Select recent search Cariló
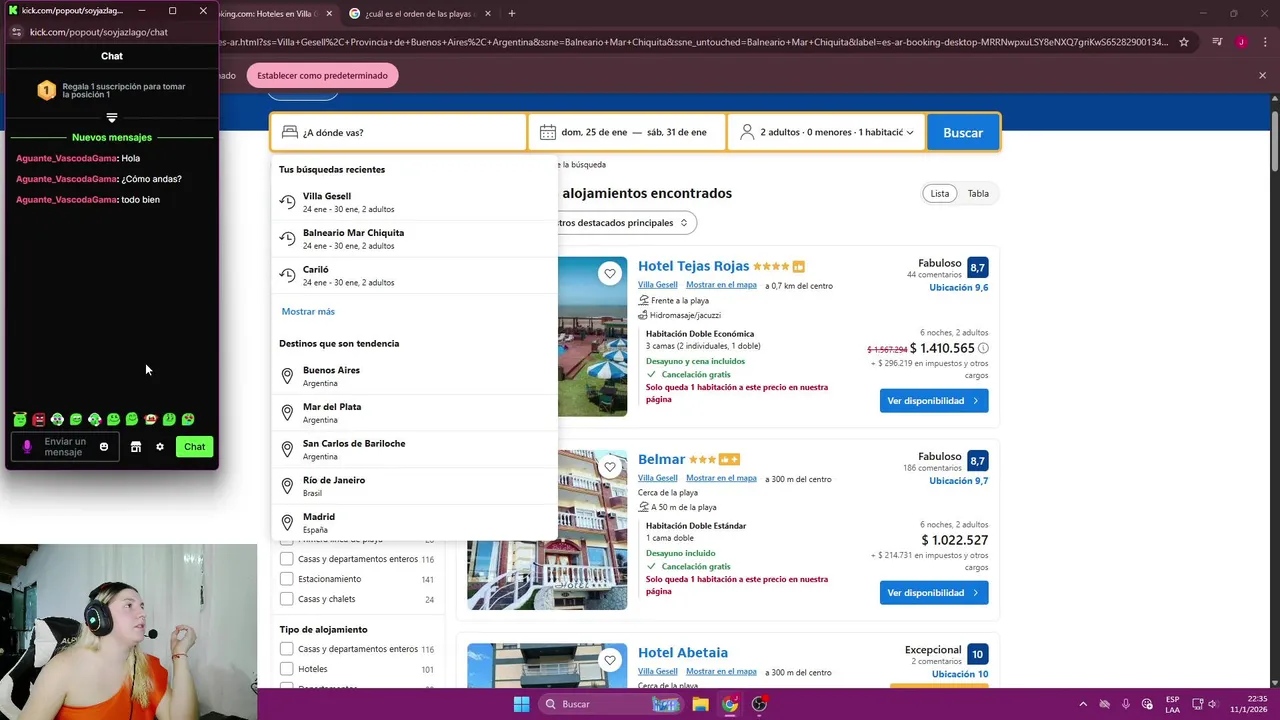Image resolution: width=1280 pixels, height=720 pixels. point(414,275)
